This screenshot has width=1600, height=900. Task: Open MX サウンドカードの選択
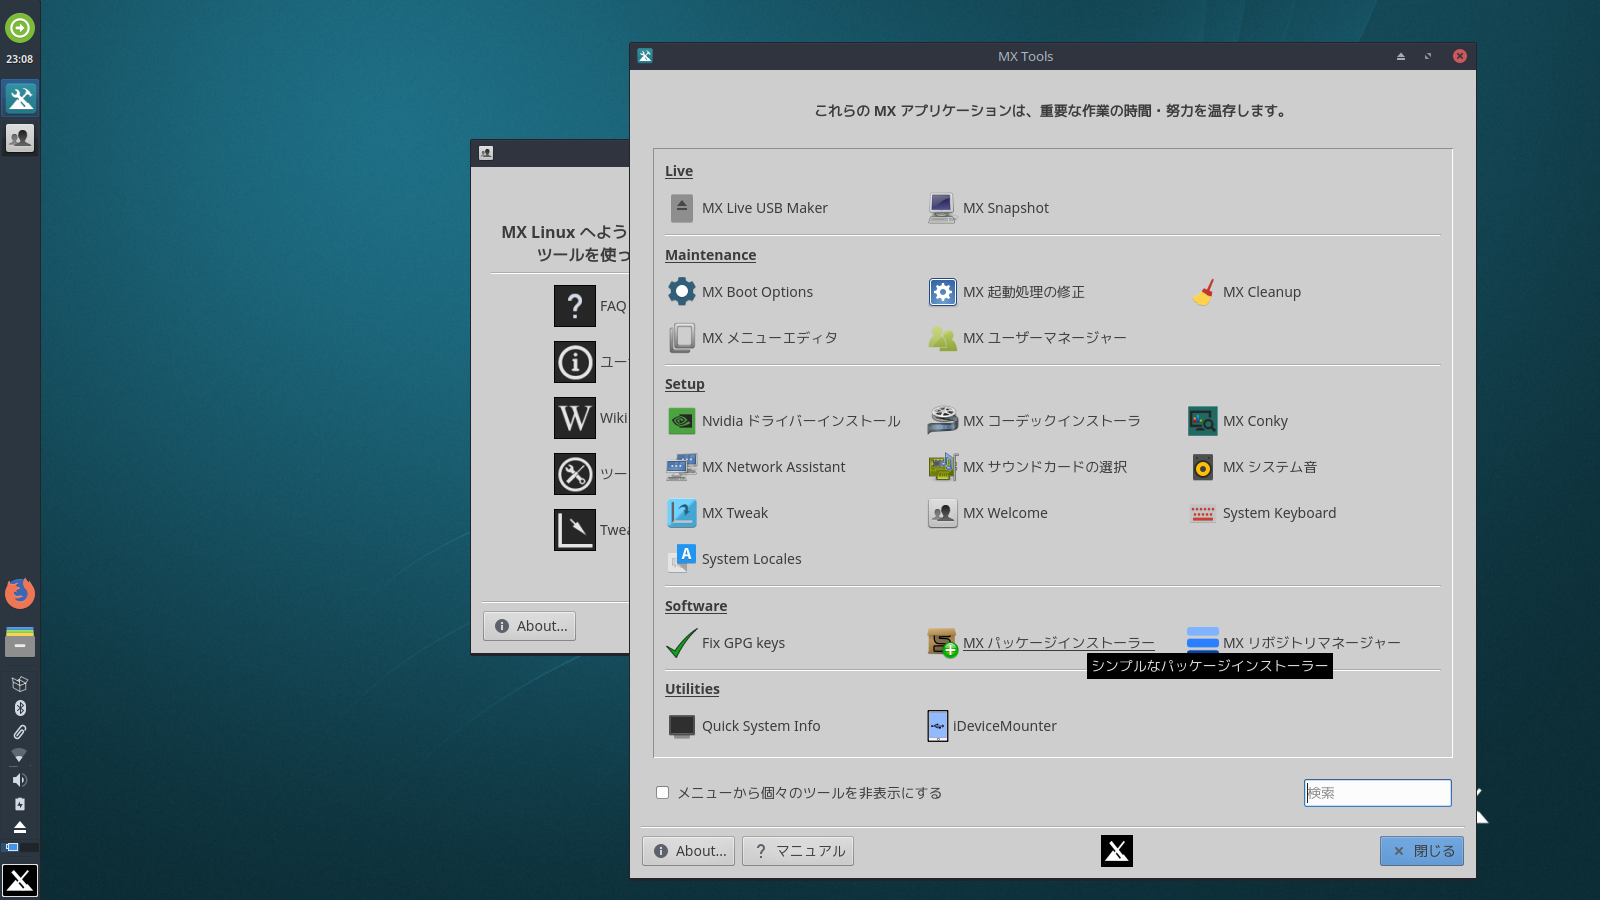(x=1027, y=467)
